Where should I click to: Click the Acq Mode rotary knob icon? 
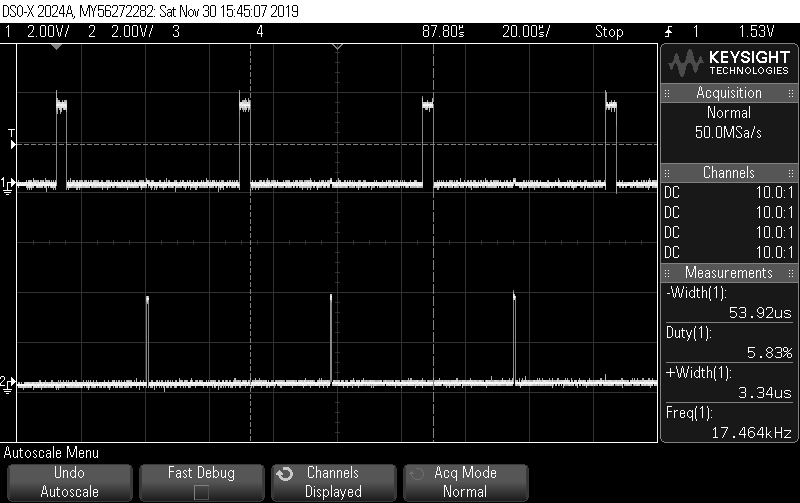pos(417,474)
